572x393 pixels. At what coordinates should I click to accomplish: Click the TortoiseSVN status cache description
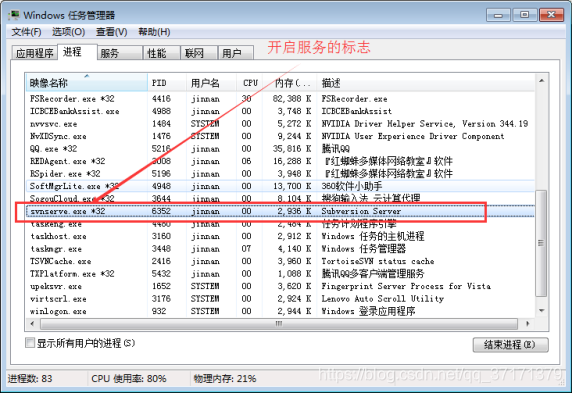[x=378, y=261]
